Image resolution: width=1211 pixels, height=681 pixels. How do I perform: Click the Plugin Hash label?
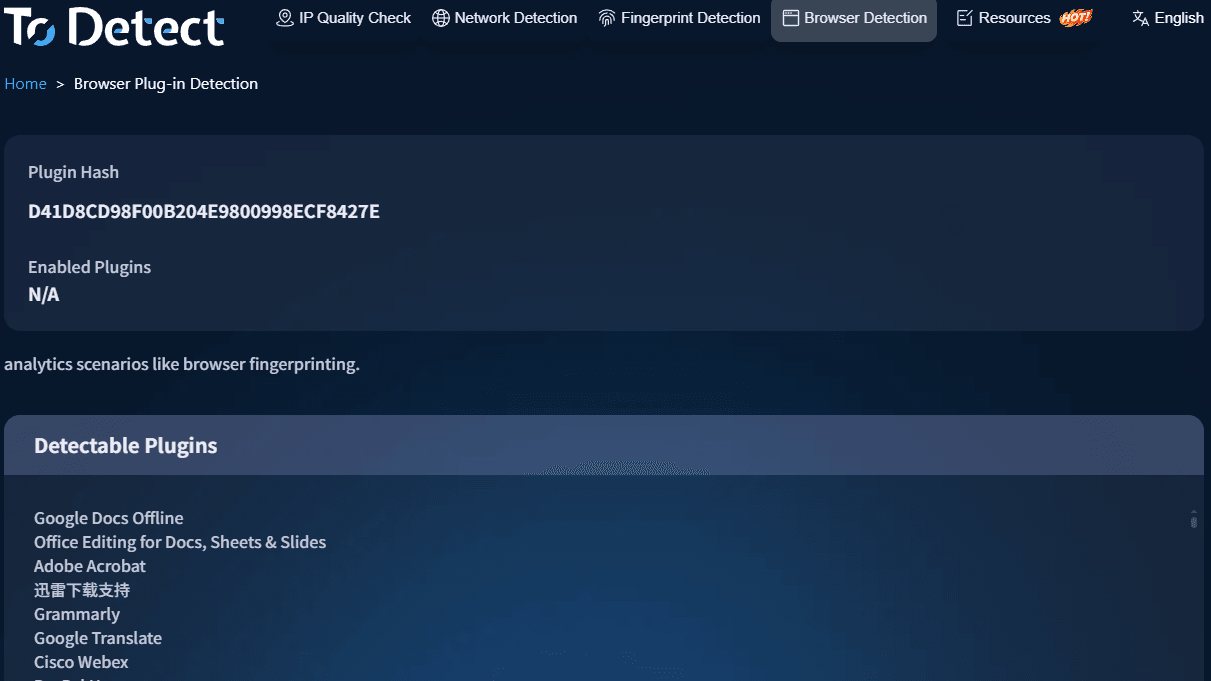[73, 172]
